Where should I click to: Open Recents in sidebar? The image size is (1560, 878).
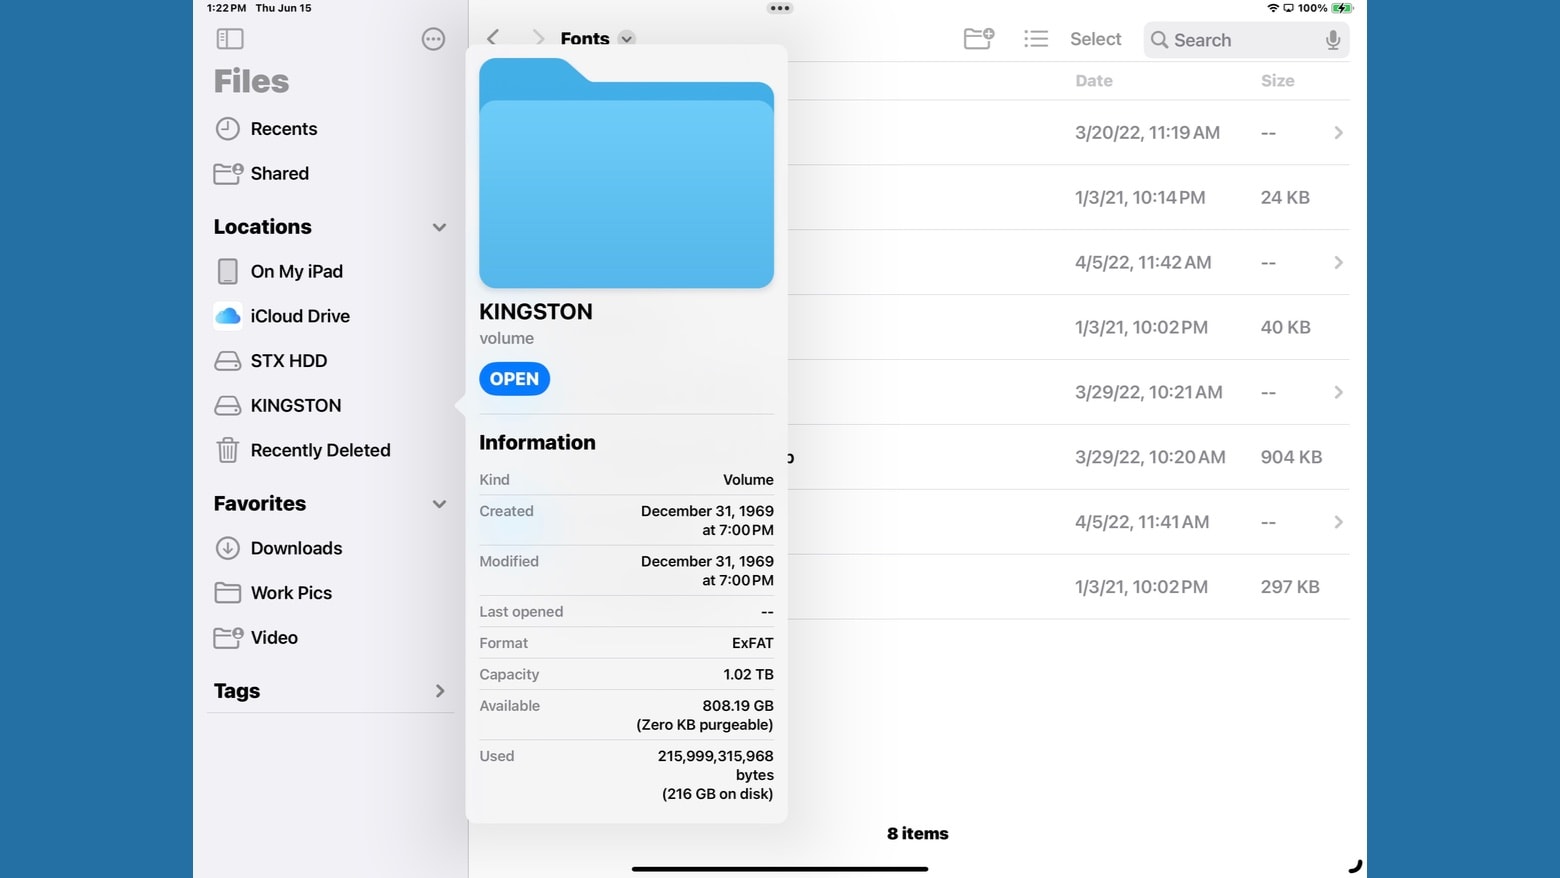(283, 129)
